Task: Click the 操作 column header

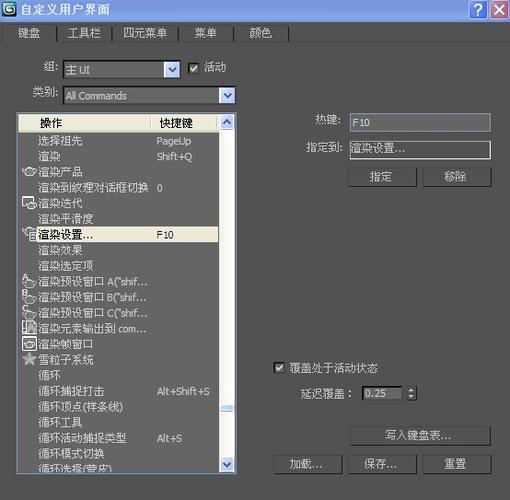Action: [84, 123]
